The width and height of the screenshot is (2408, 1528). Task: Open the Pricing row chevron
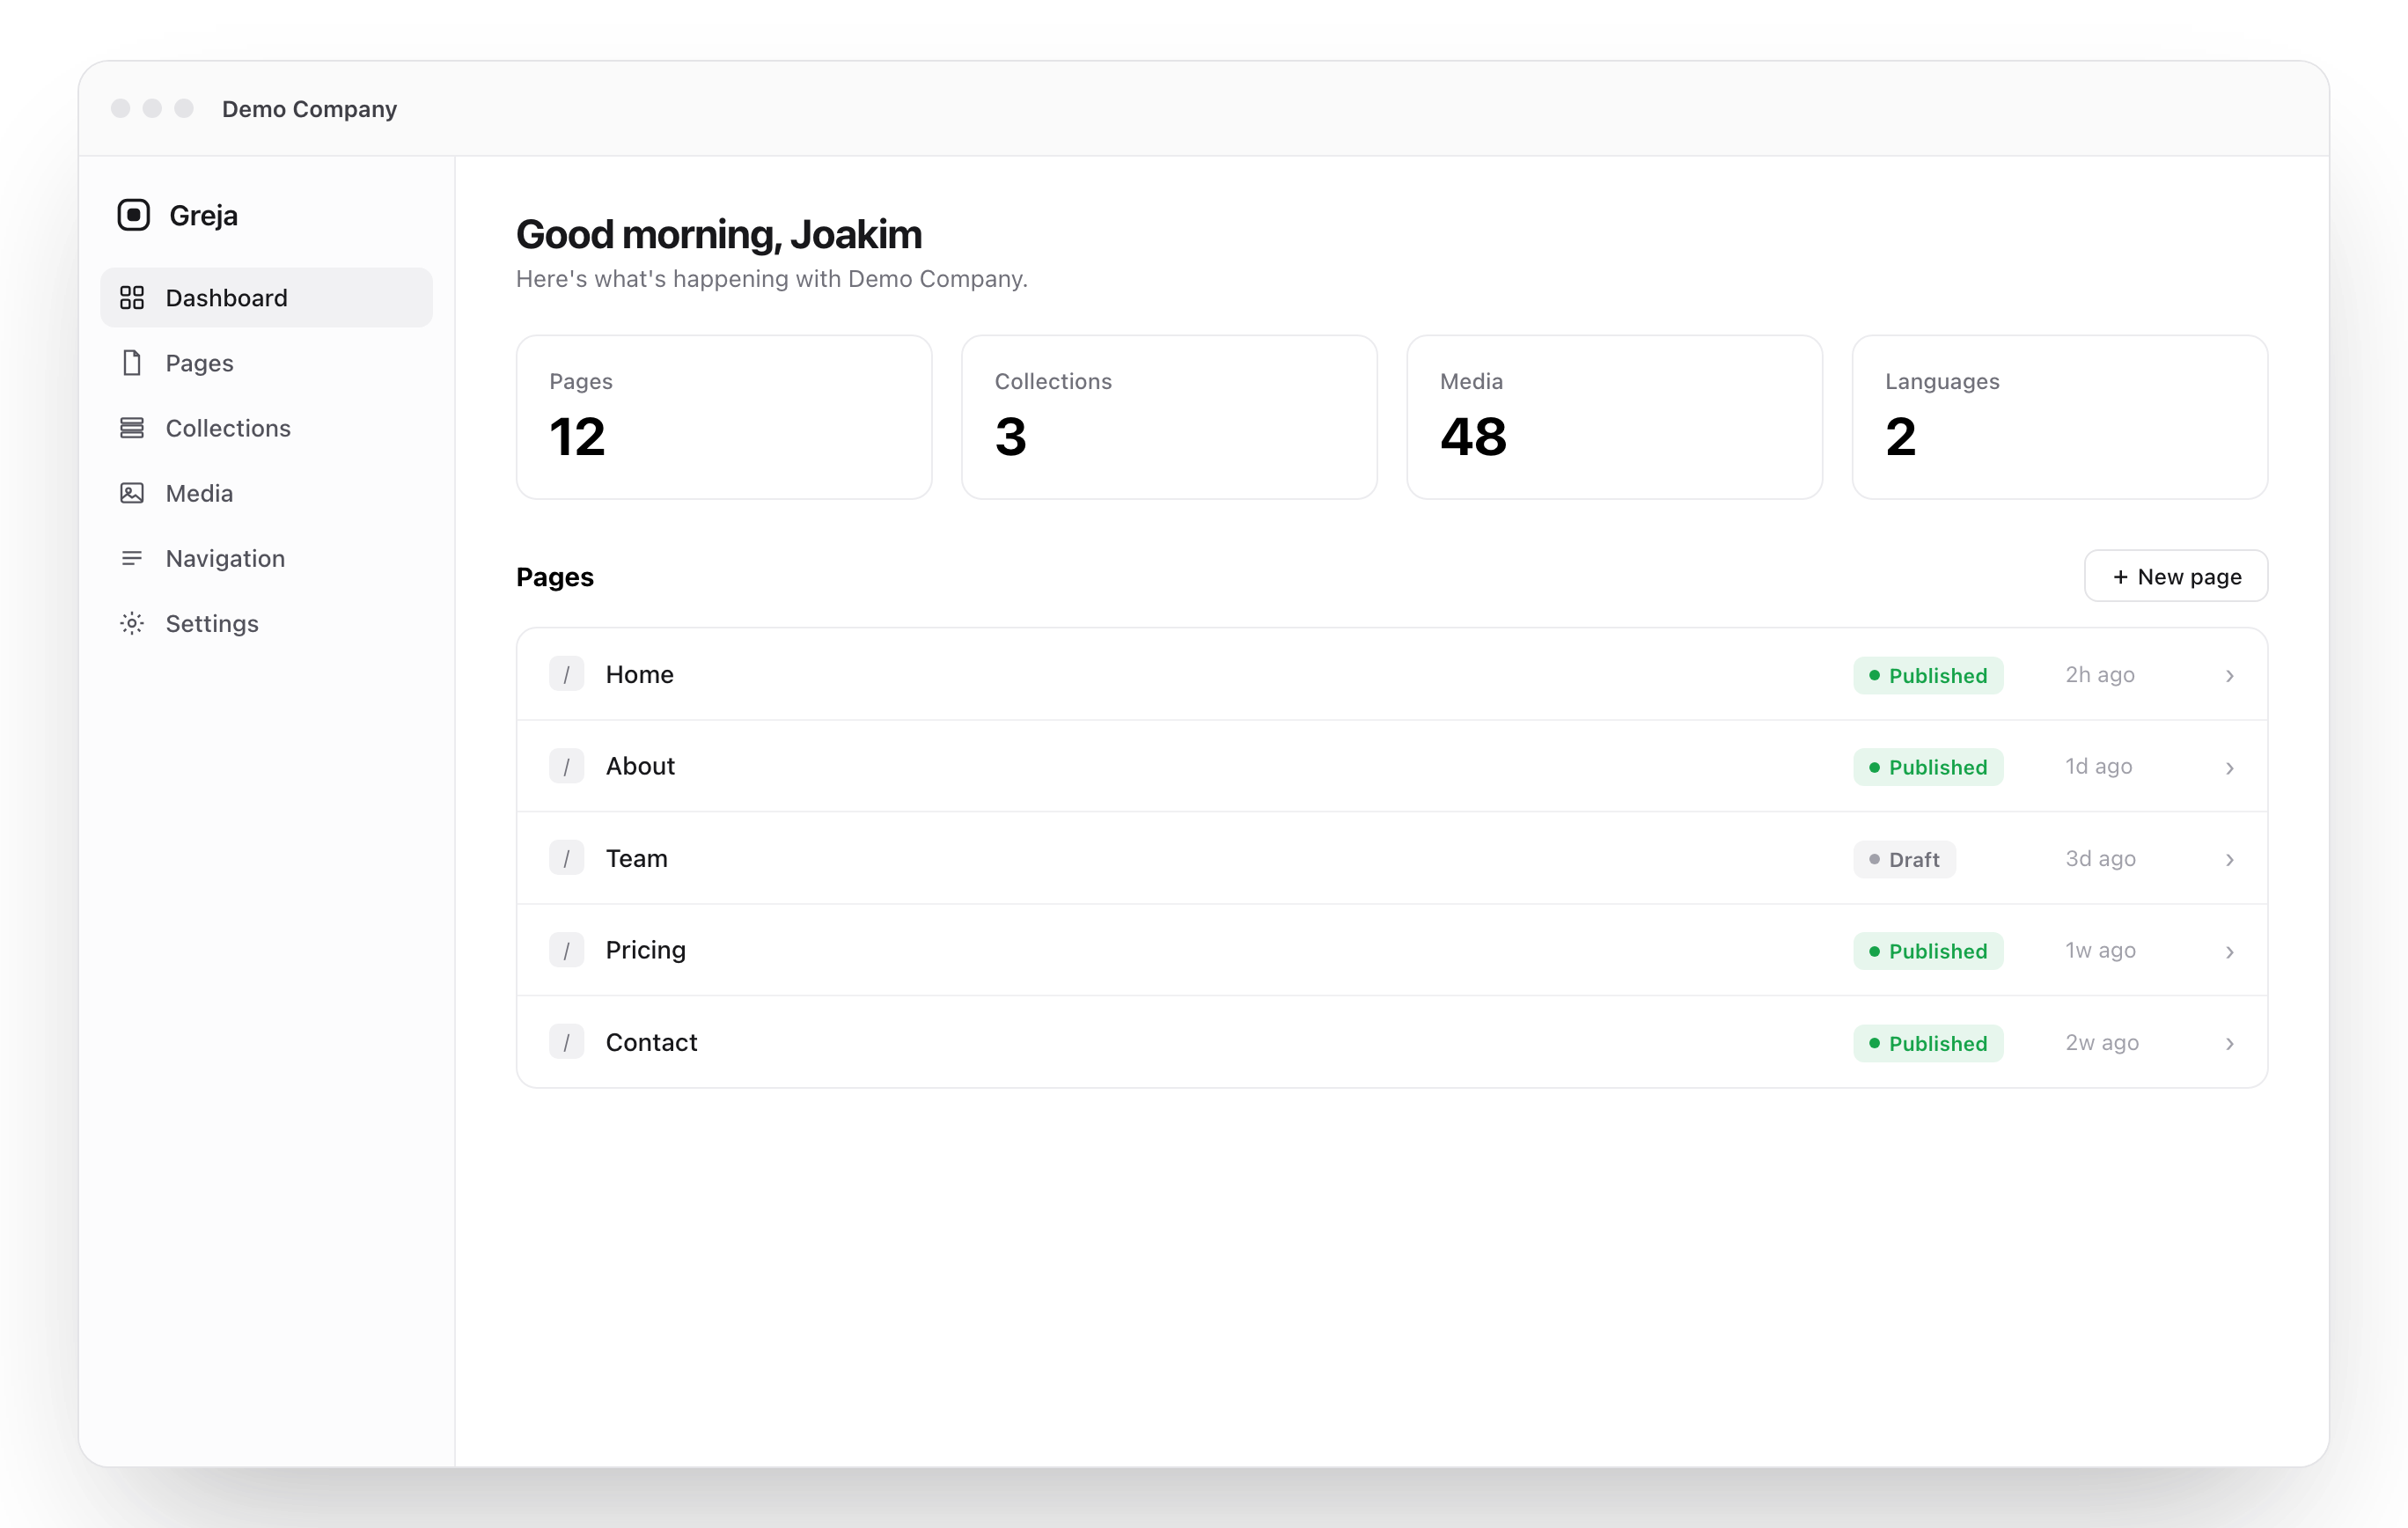[x=2230, y=952]
